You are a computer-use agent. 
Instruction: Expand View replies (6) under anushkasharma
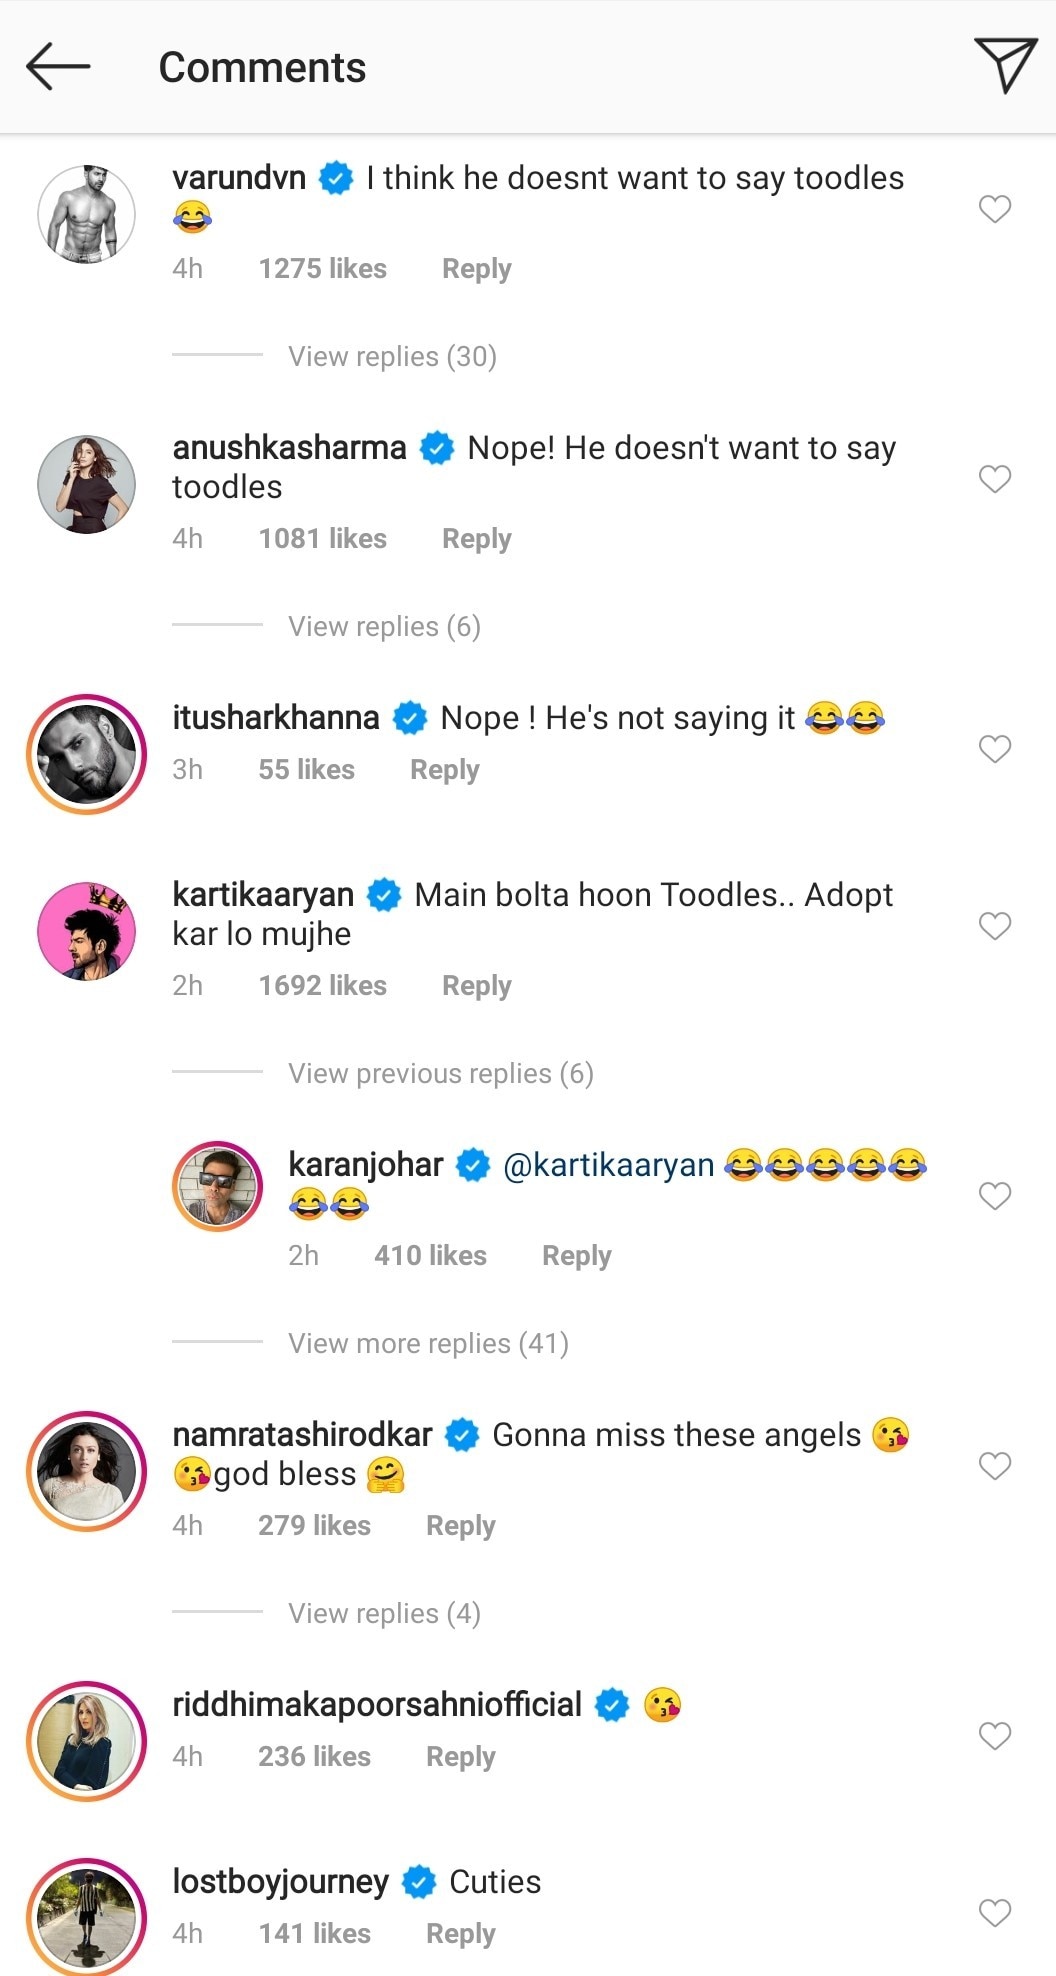[x=384, y=627]
